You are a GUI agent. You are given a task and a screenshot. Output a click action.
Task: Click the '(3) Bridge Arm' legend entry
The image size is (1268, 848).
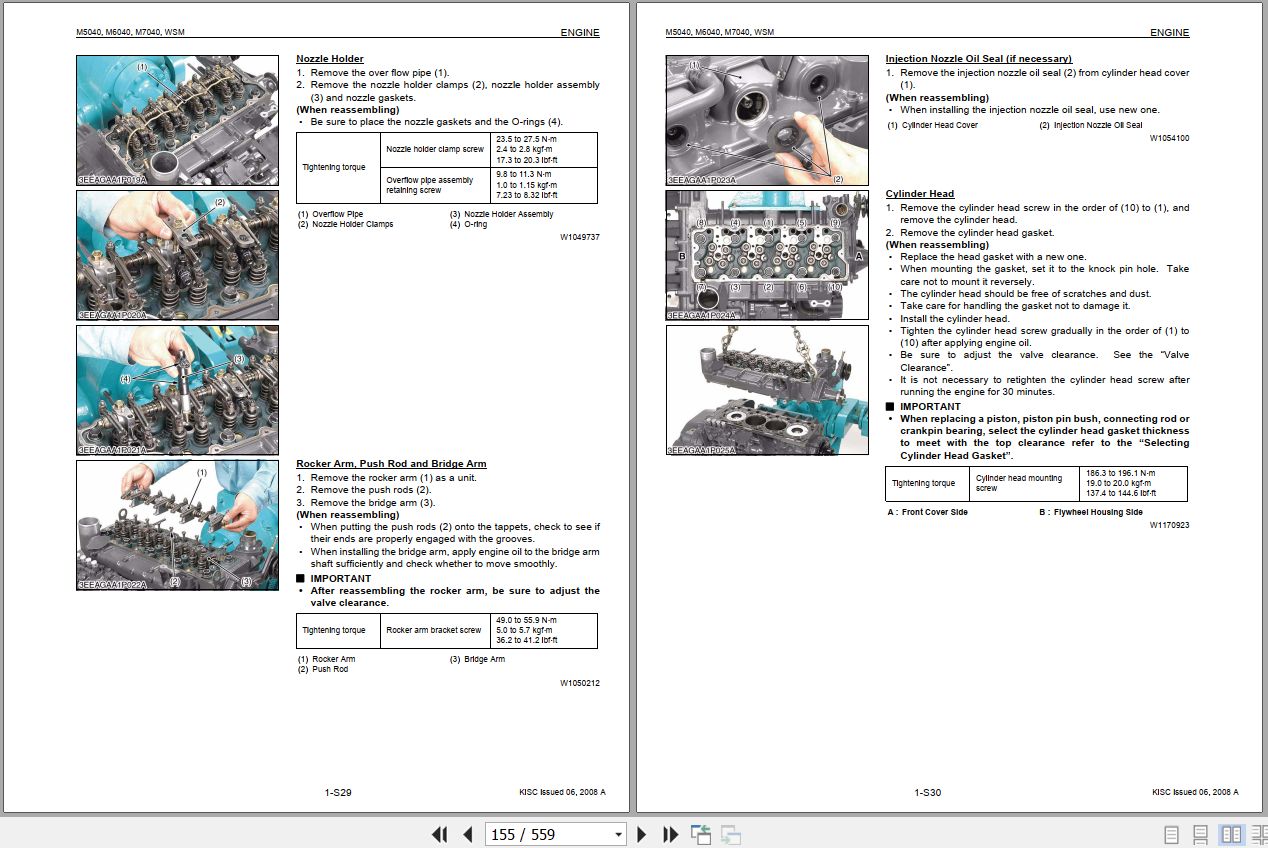click(x=477, y=659)
